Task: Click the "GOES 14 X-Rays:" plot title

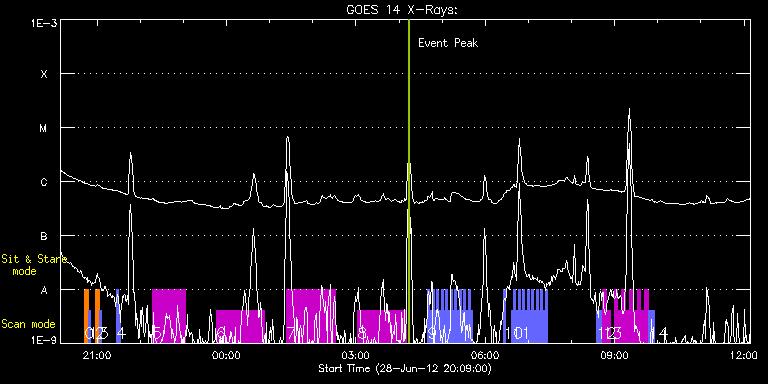Action: (x=402, y=10)
